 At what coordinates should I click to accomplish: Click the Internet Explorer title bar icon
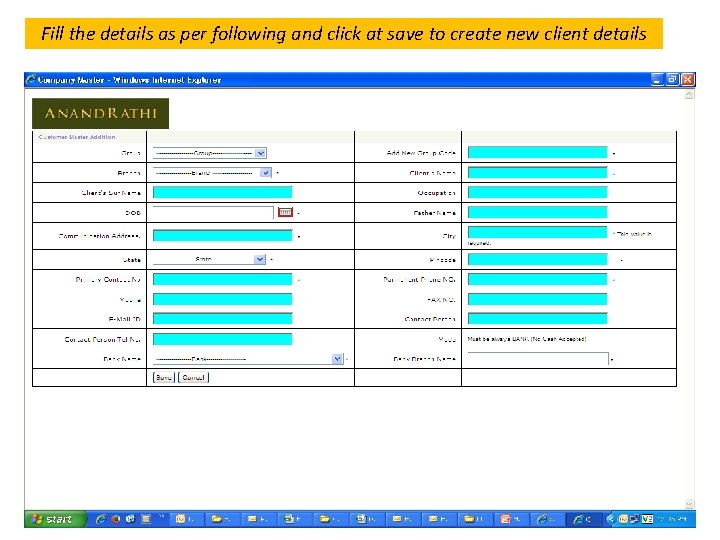pyautogui.click(x=31, y=79)
